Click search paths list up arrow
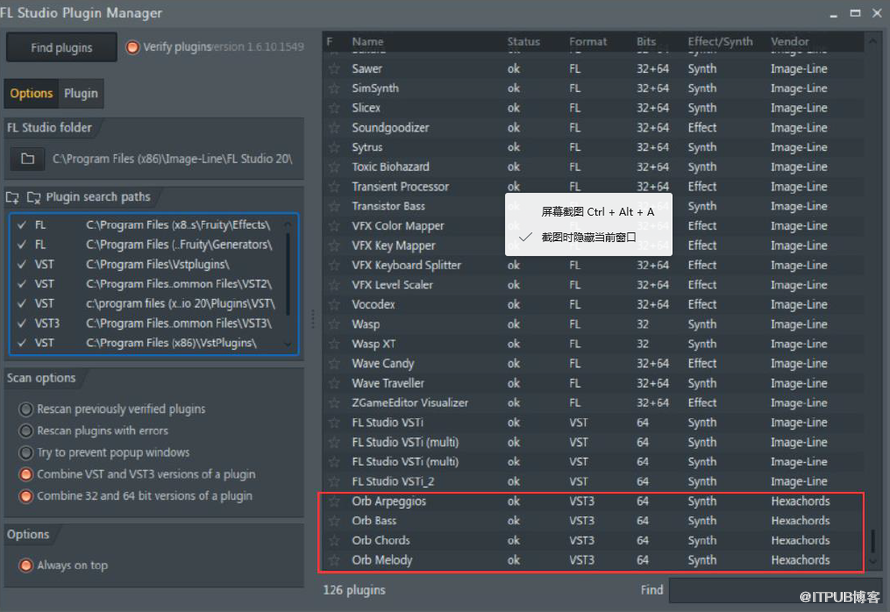 pos(288,225)
